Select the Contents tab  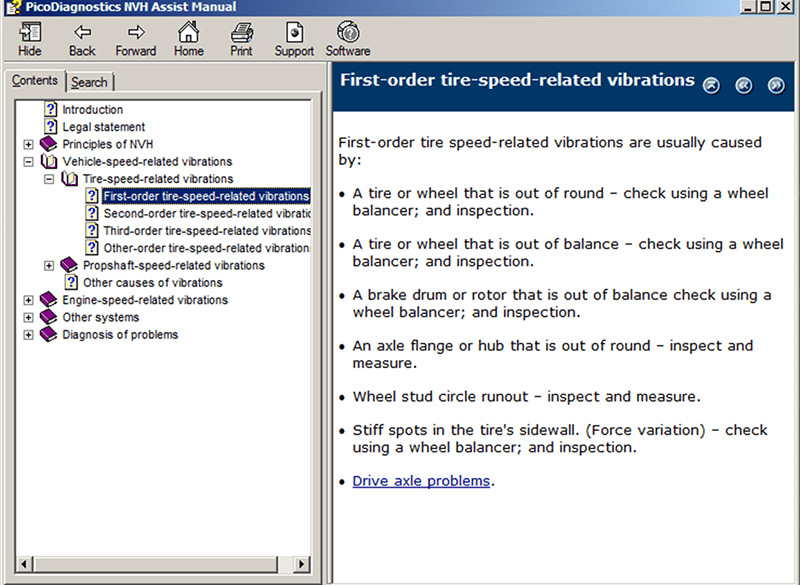click(x=35, y=81)
